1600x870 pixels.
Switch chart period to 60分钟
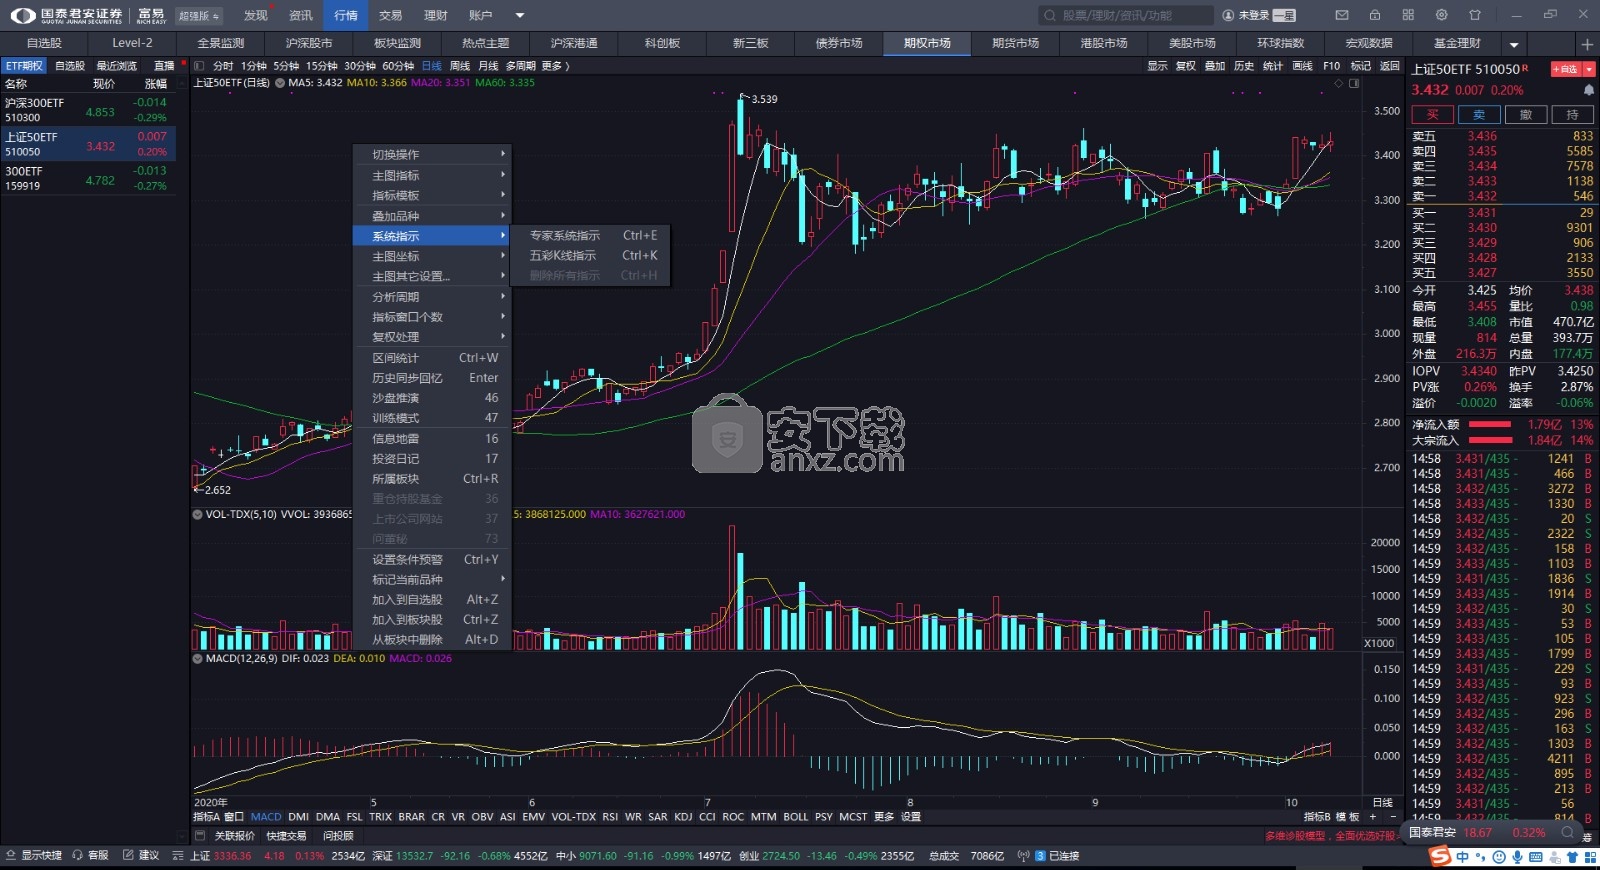tap(398, 66)
